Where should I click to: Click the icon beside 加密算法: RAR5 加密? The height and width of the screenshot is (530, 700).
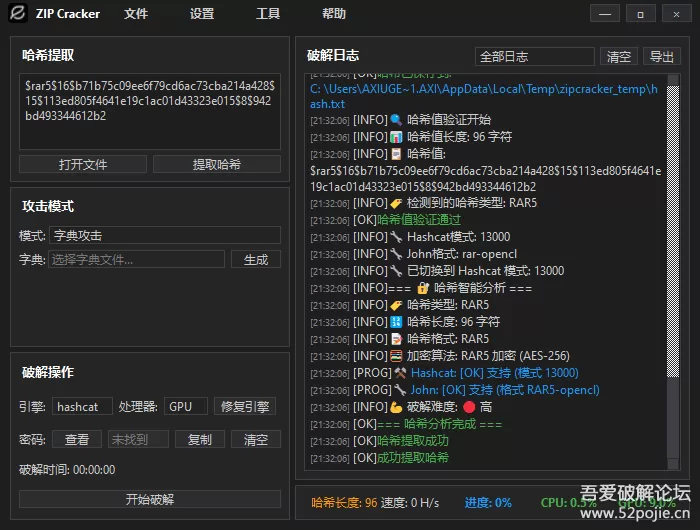(x=396, y=356)
